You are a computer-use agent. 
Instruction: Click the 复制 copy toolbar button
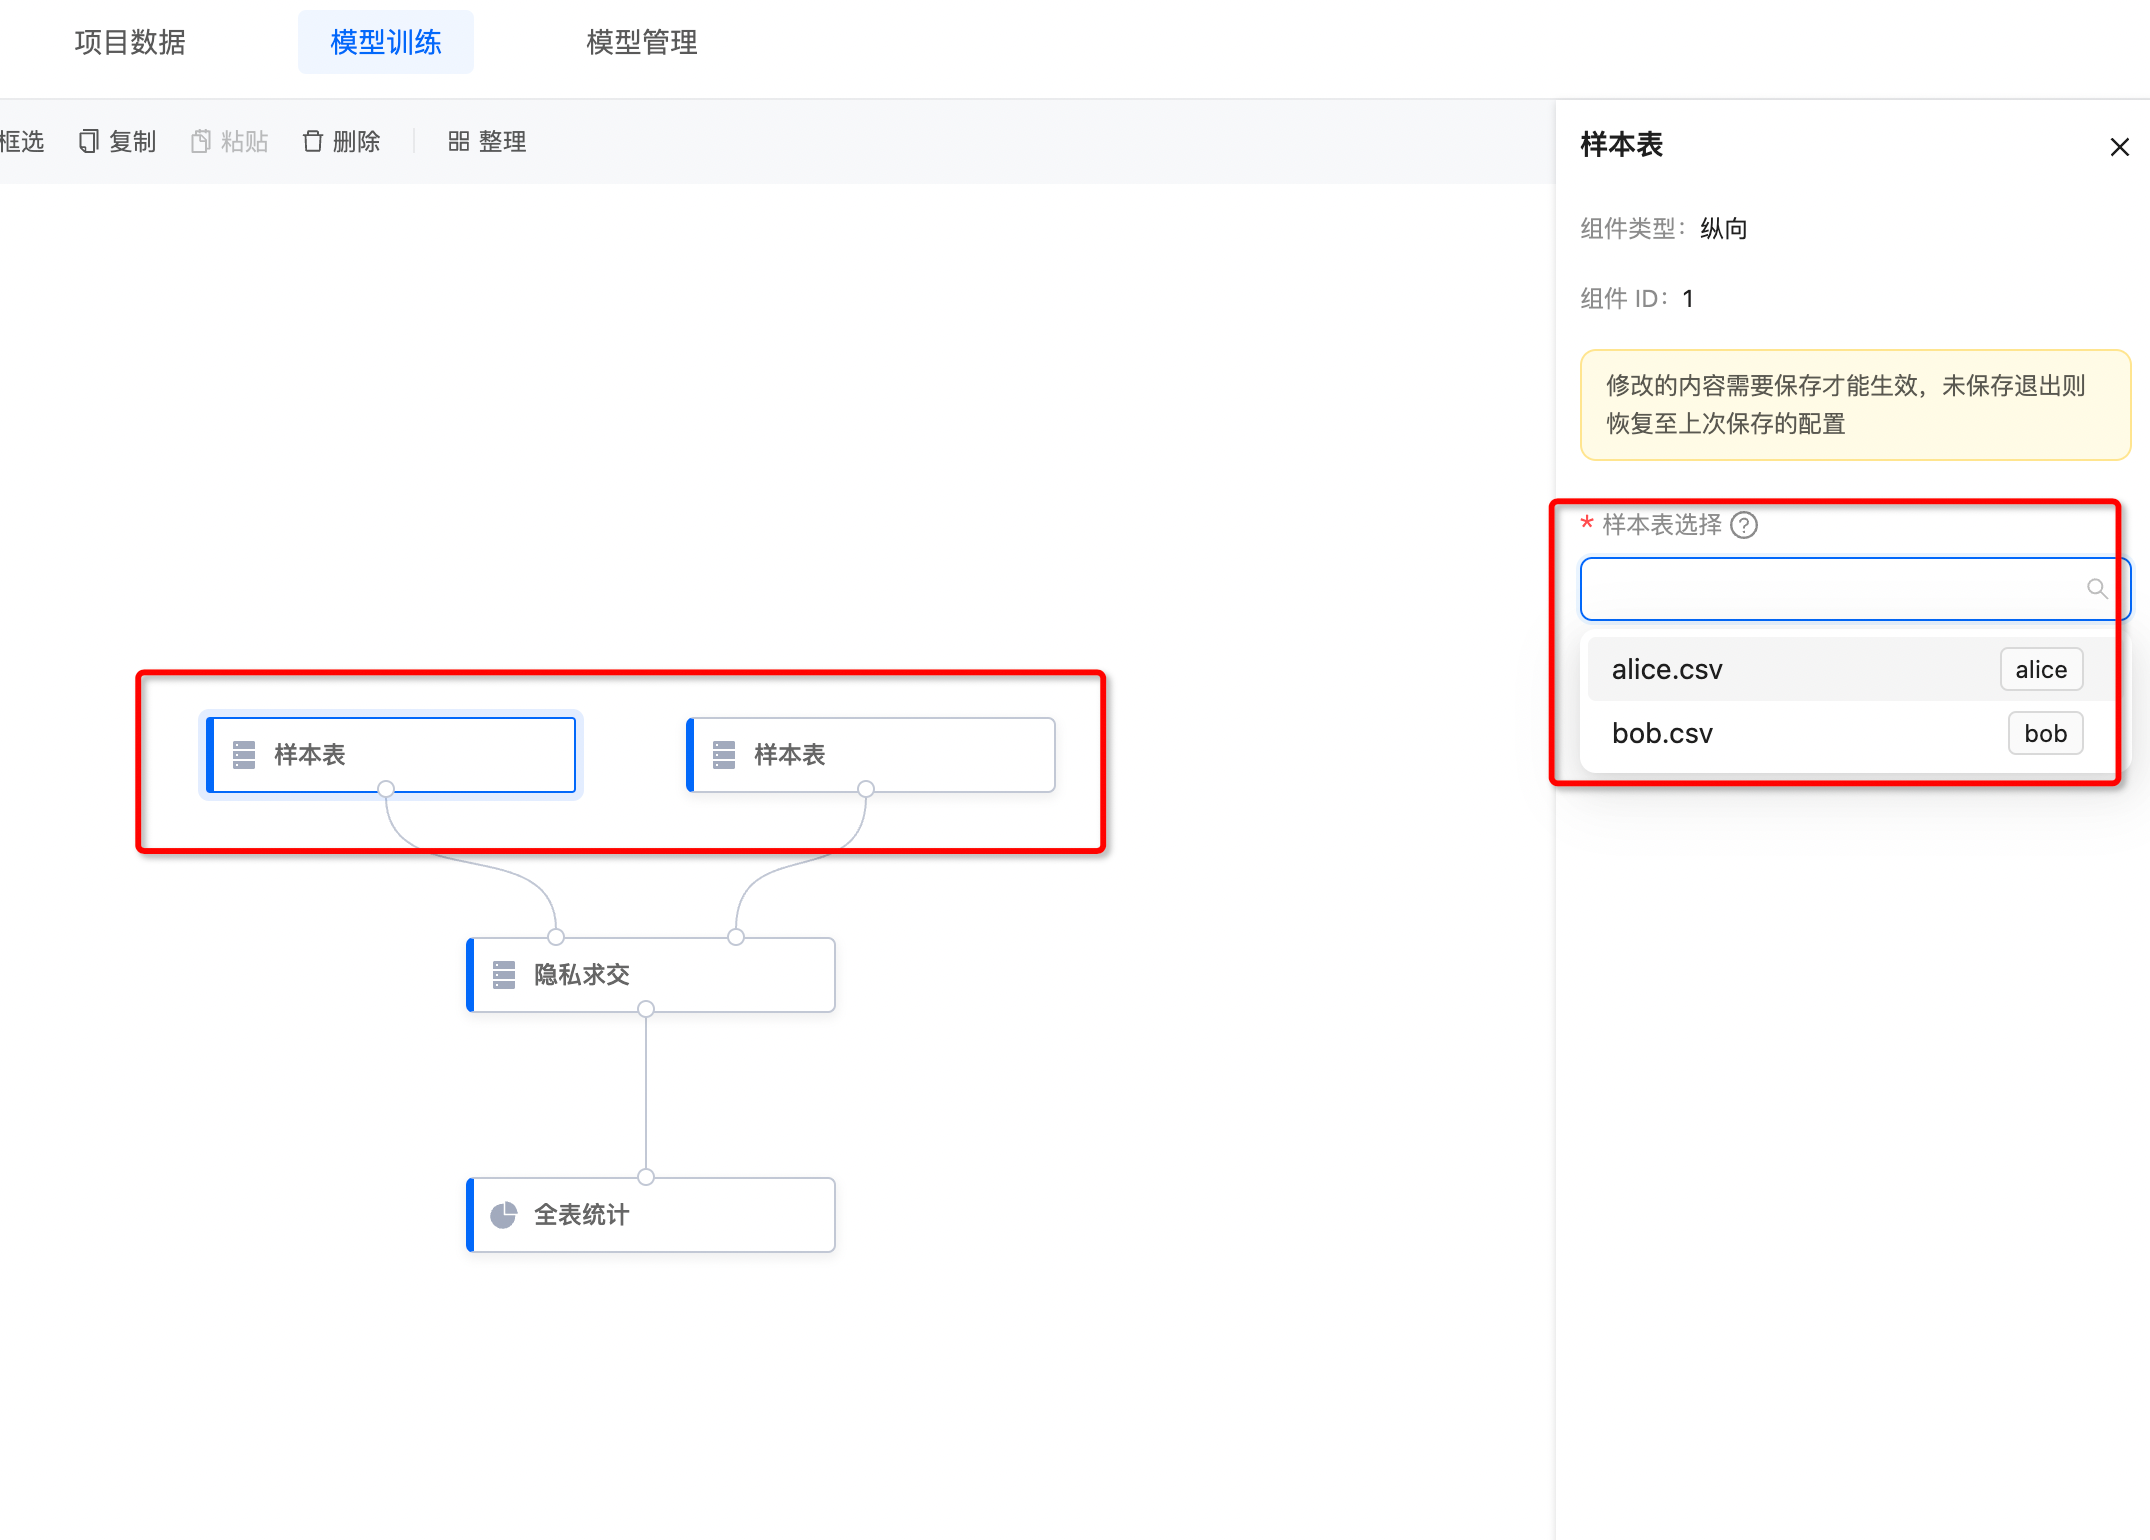click(x=118, y=141)
